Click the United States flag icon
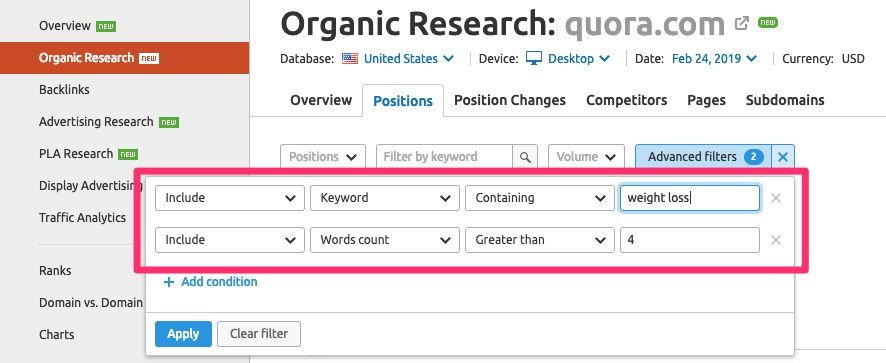The width and height of the screenshot is (886, 363). click(x=350, y=59)
